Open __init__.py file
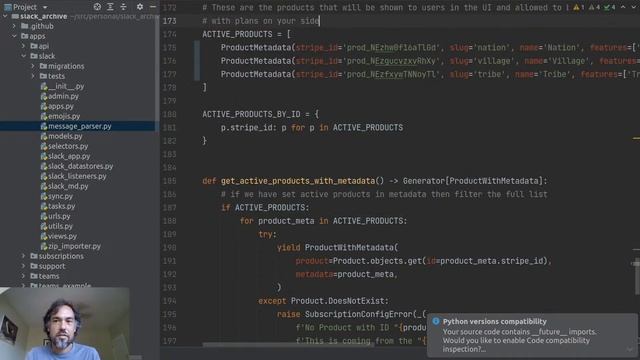Image resolution: width=640 pixels, height=360 pixels. [x=66, y=86]
